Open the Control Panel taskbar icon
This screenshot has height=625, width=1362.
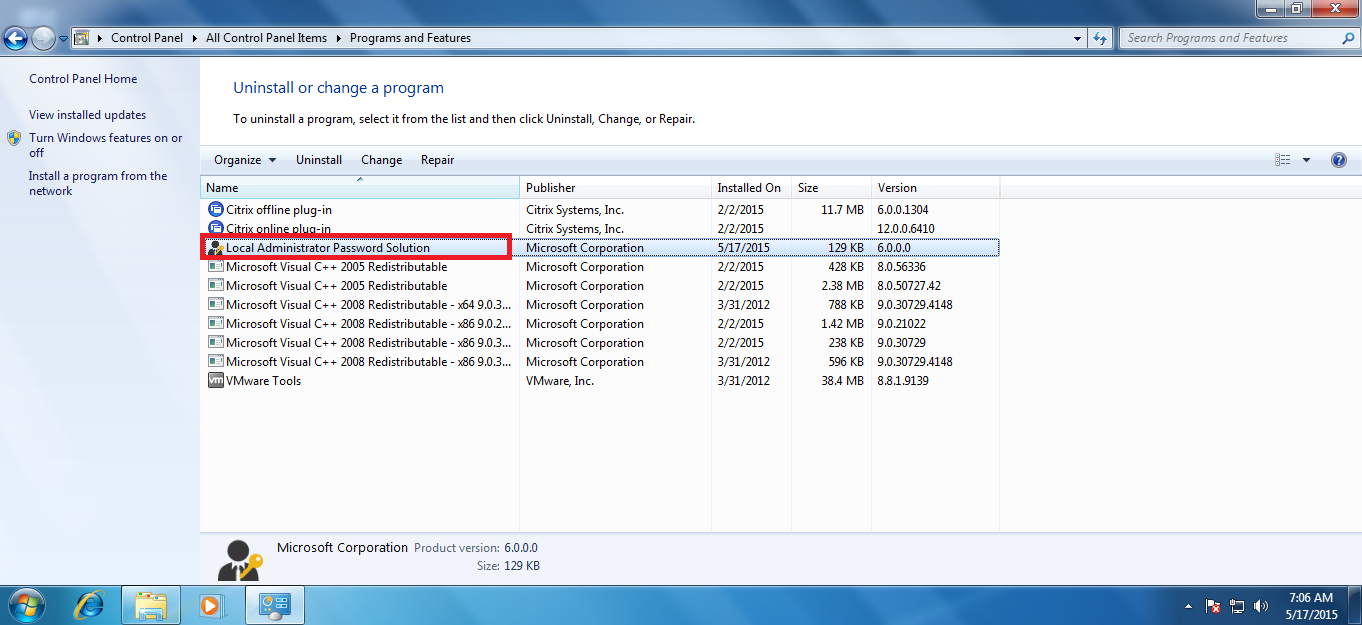[274, 604]
